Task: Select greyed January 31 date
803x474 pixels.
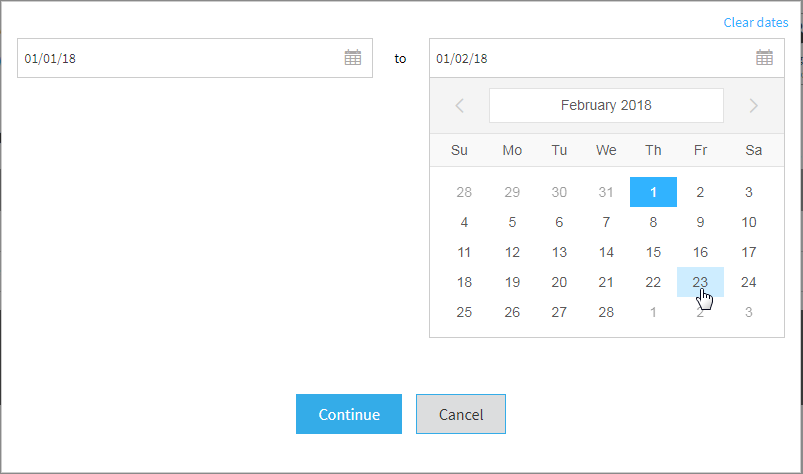Action: click(606, 192)
